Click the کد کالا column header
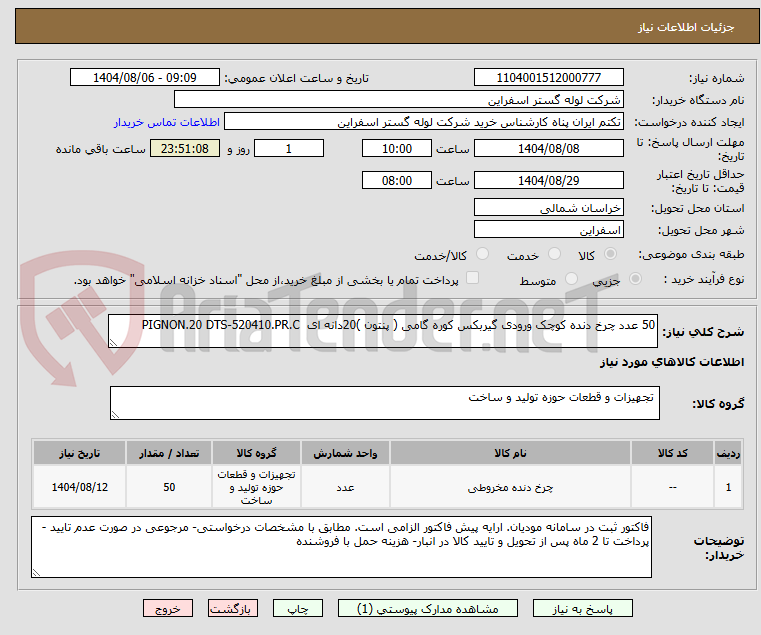This screenshot has width=761, height=635. point(673,453)
